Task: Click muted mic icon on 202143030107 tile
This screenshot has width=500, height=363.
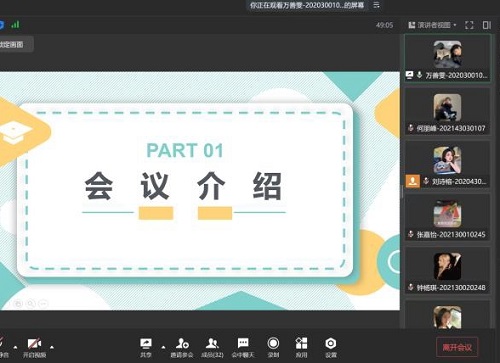Action: (411, 128)
